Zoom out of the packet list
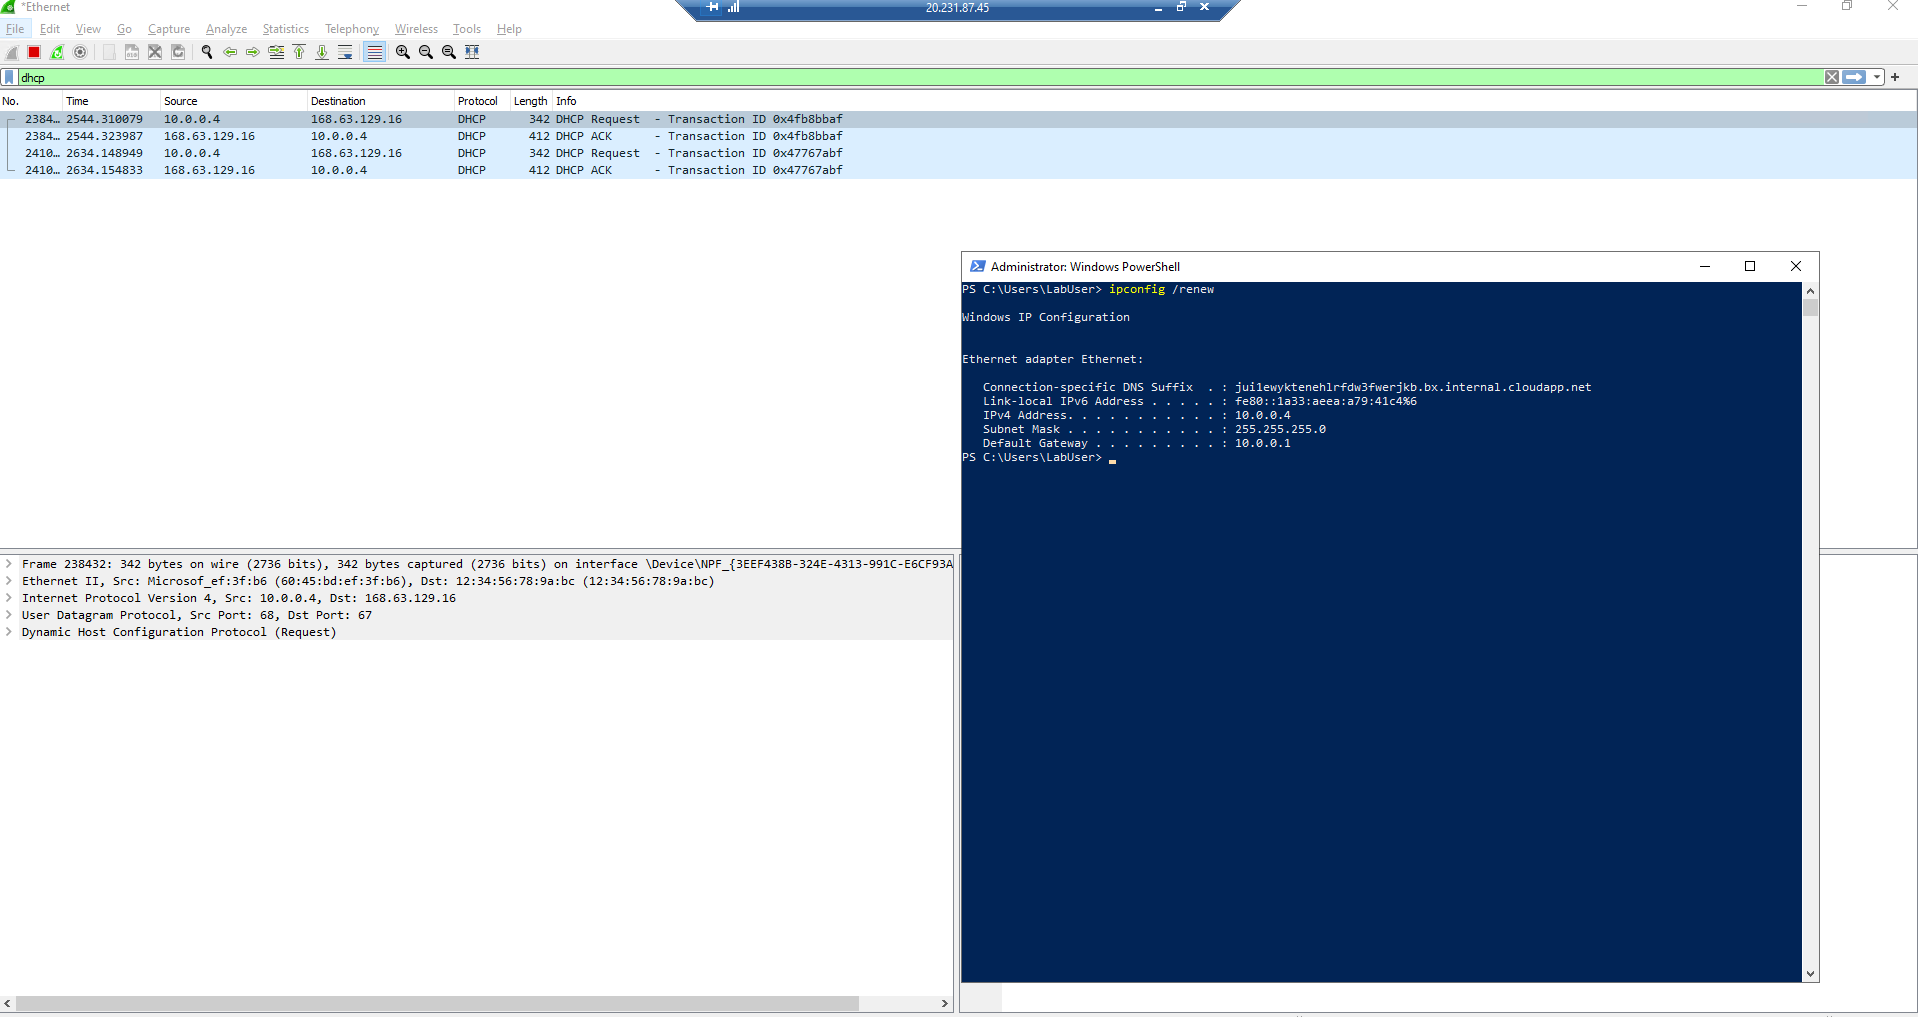Screen dimensions: 1918x1017 click(x=424, y=52)
